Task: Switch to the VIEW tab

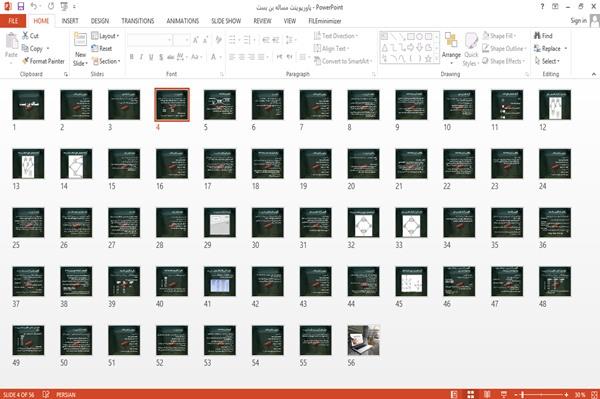Action: (x=290, y=21)
